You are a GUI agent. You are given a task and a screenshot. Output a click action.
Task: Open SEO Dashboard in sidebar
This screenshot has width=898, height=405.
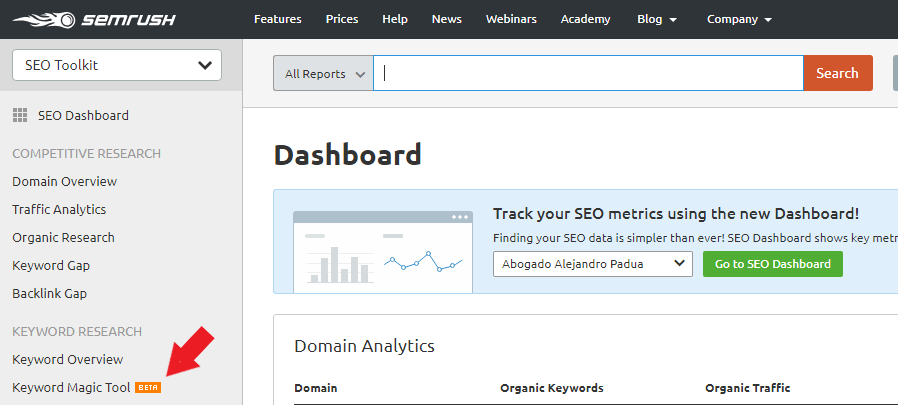point(83,116)
